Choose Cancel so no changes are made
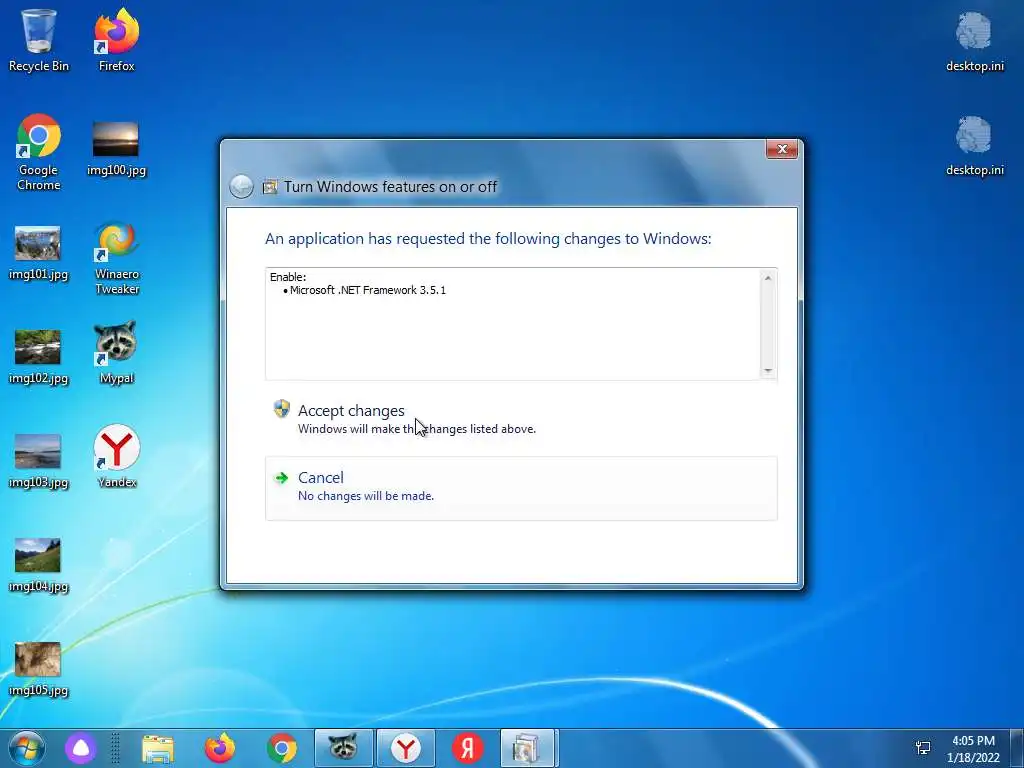This screenshot has width=1024, height=768. tap(520, 488)
